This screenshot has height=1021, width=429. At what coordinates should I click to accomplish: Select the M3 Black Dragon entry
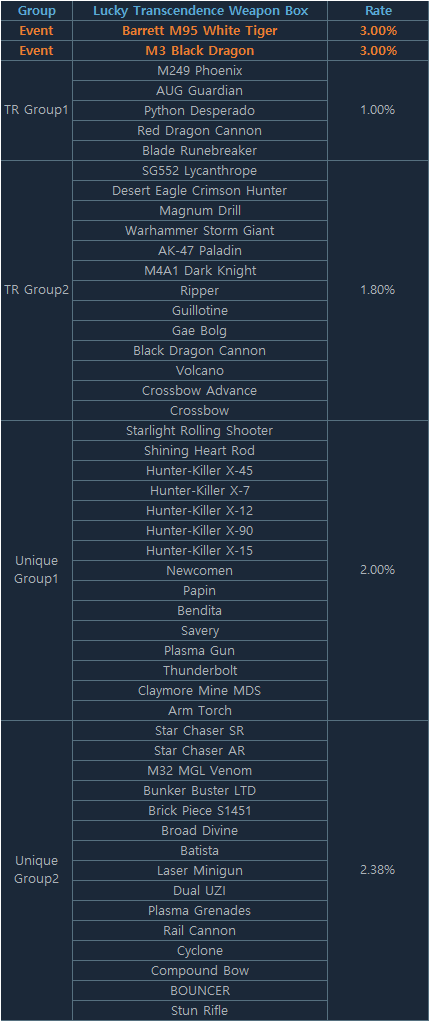tap(199, 51)
